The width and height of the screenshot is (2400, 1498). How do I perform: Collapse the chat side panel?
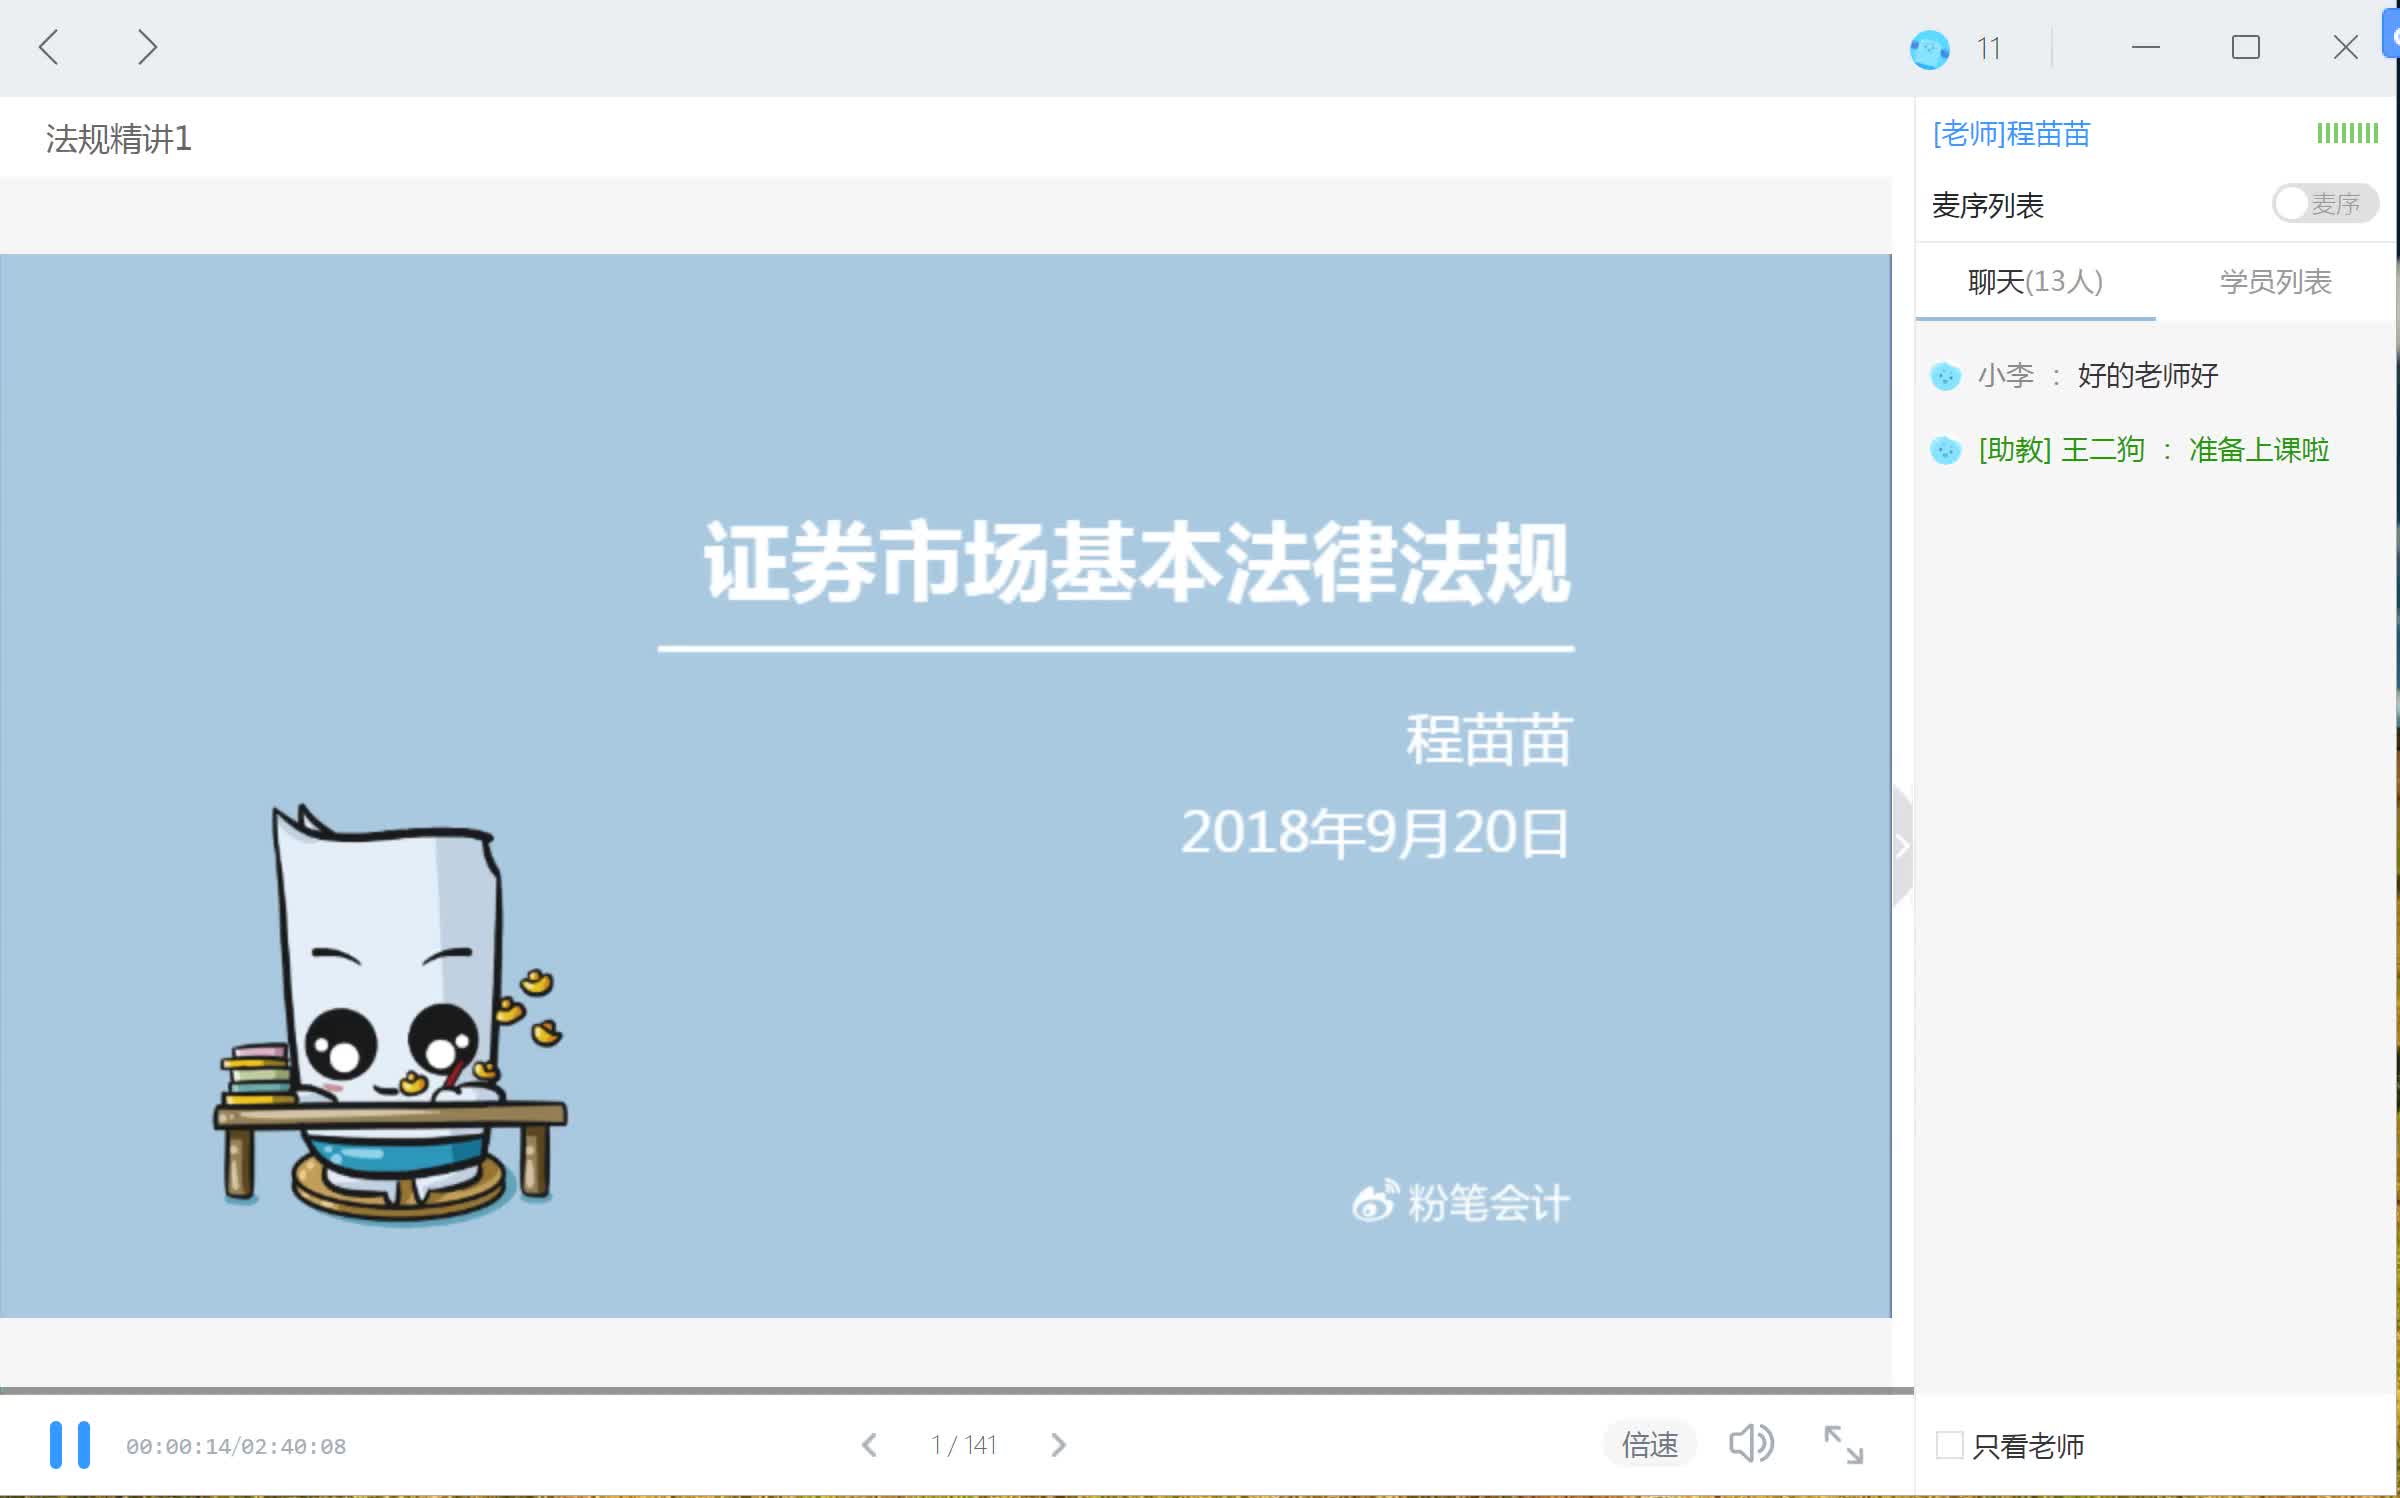1902,847
